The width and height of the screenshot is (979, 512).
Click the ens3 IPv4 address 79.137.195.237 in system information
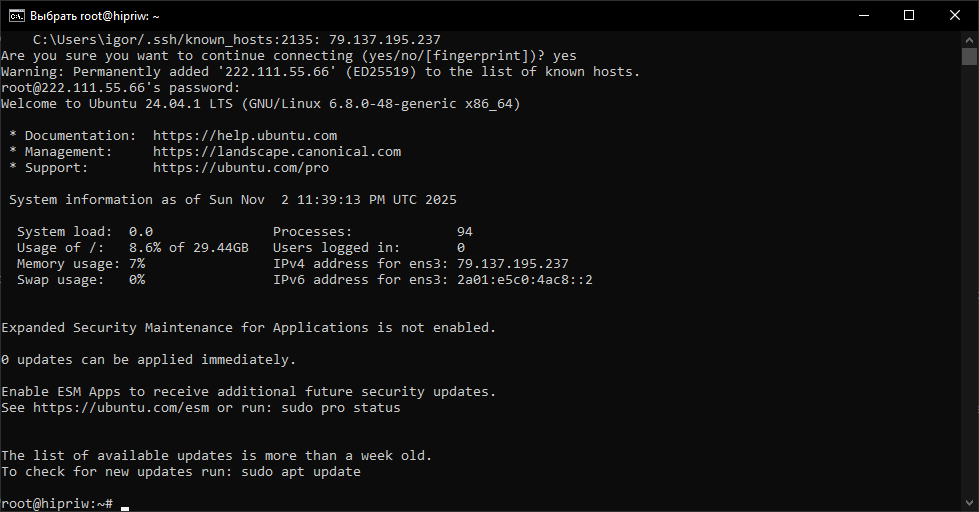coord(513,264)
